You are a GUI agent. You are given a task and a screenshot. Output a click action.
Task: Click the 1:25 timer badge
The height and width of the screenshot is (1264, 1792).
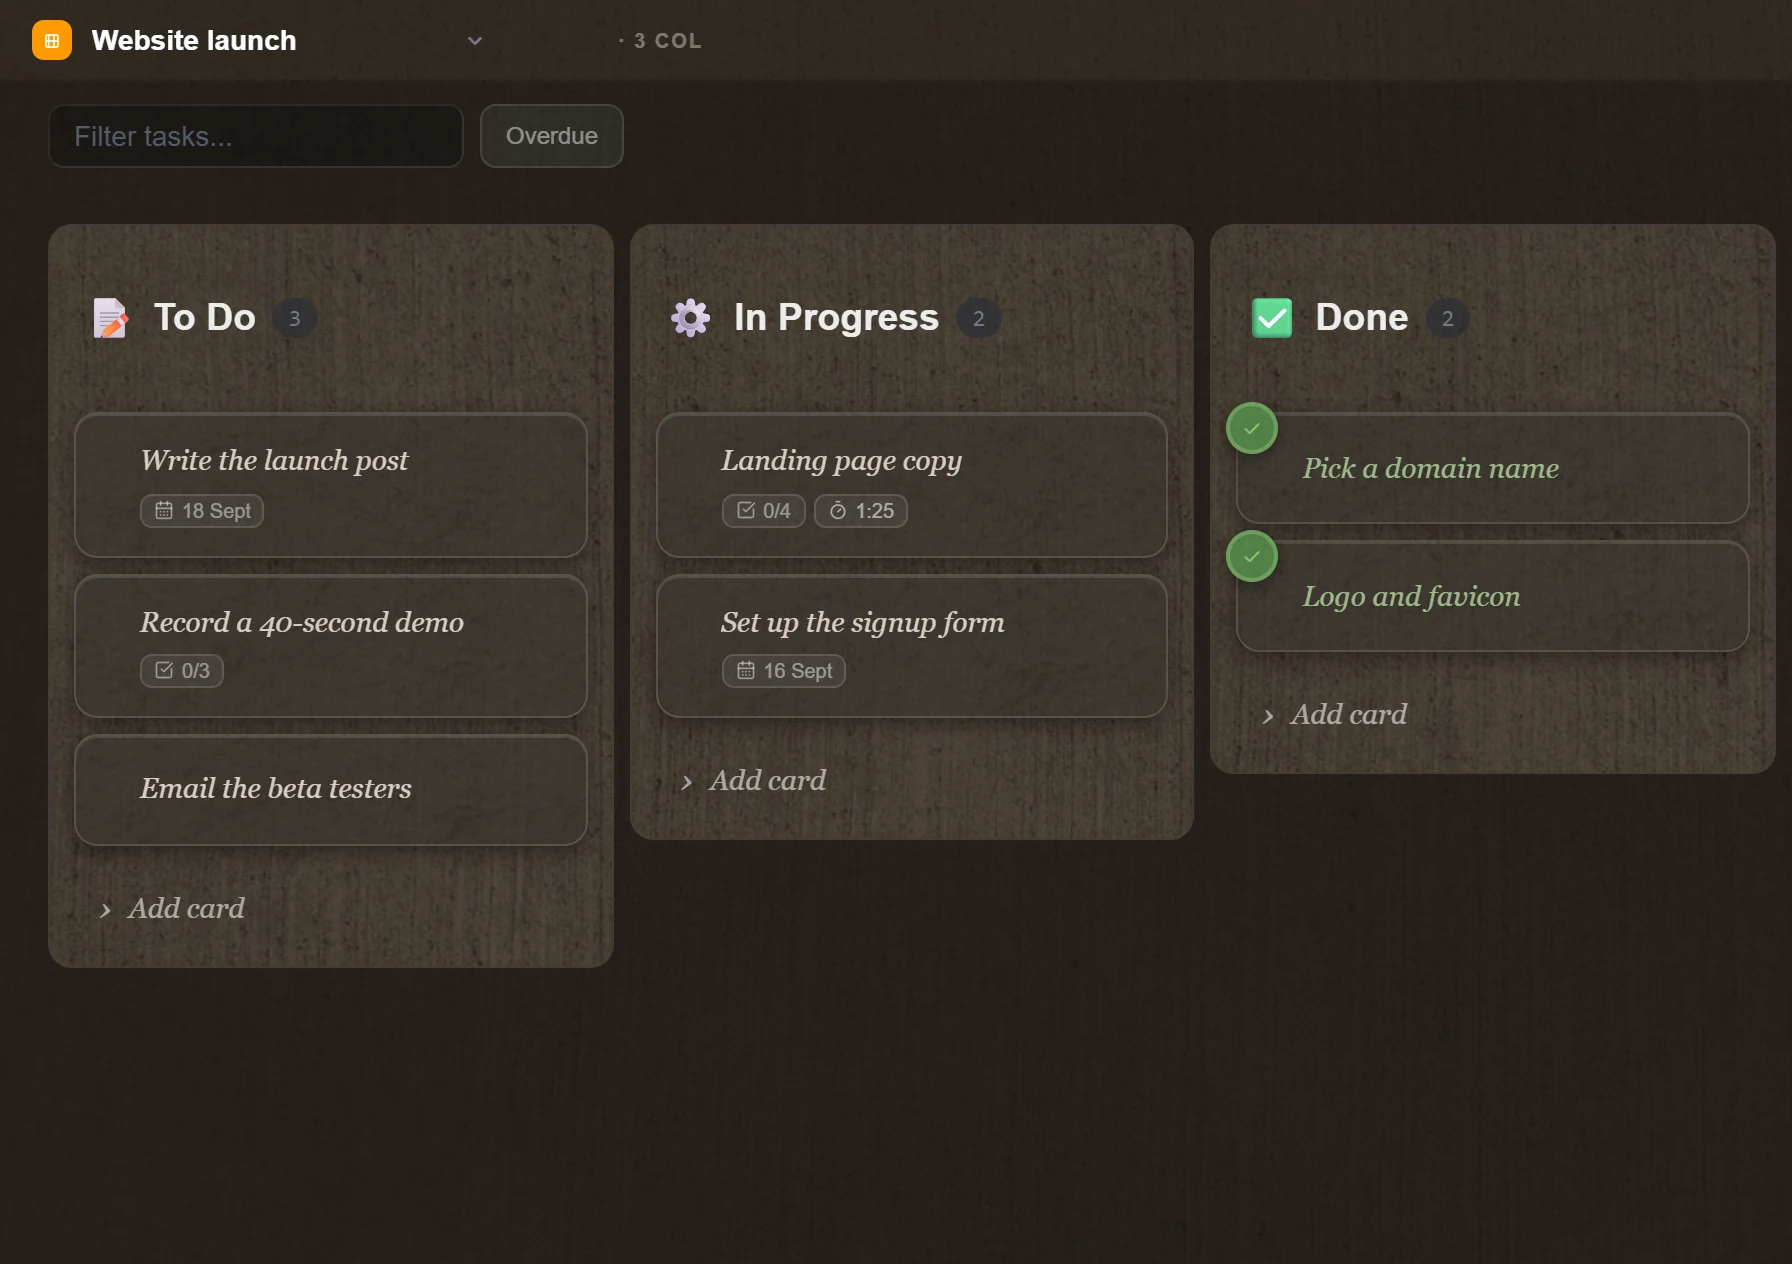[x=861, y=511]
